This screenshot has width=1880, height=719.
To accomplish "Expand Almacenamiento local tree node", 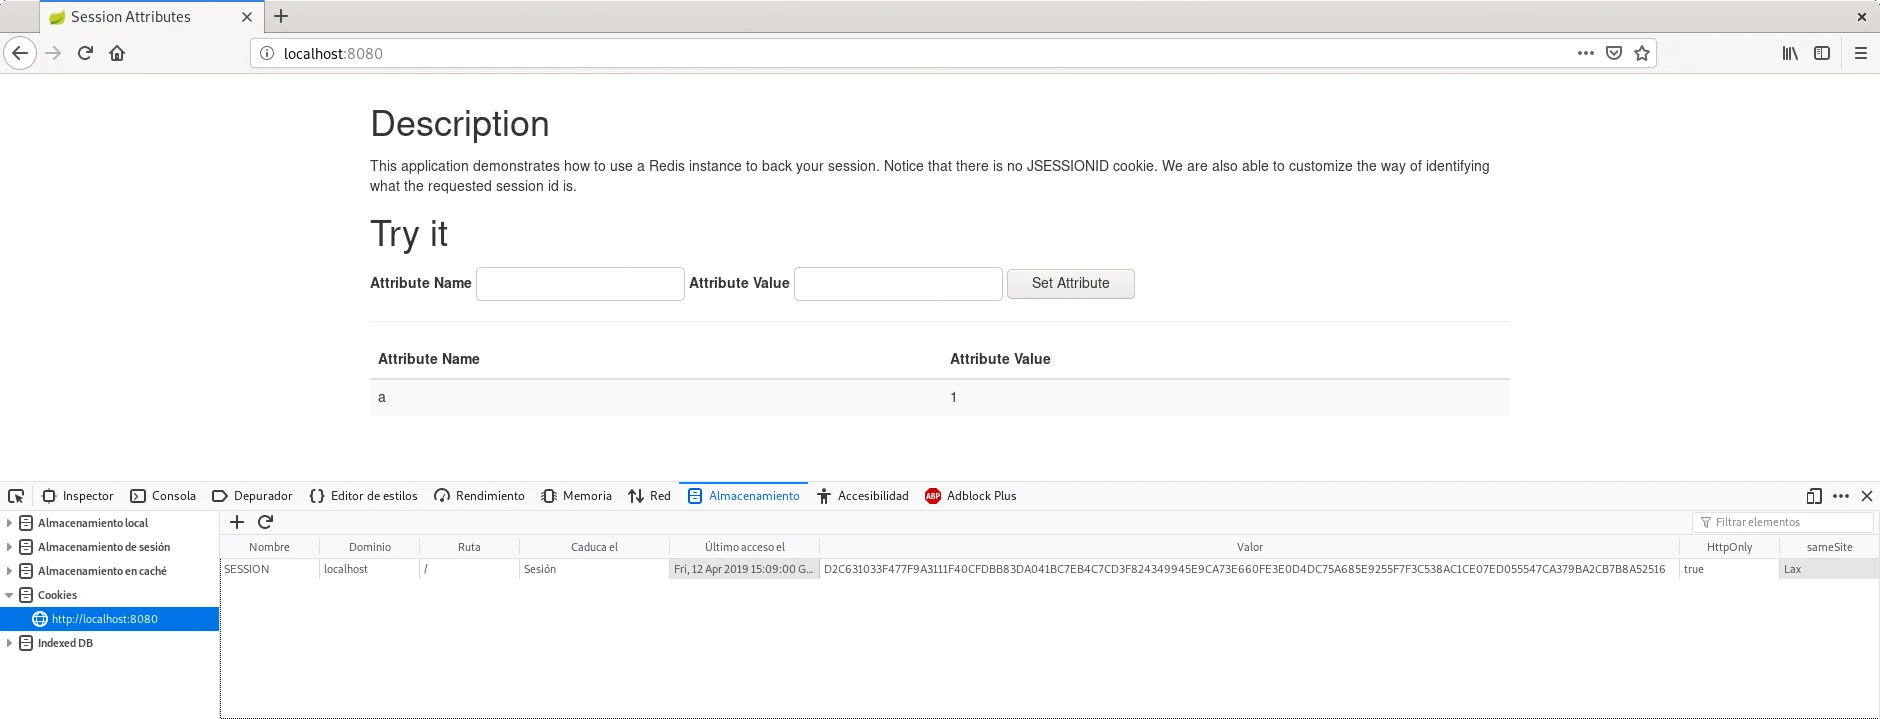I will pyautogui.click(x=9, y=523).
